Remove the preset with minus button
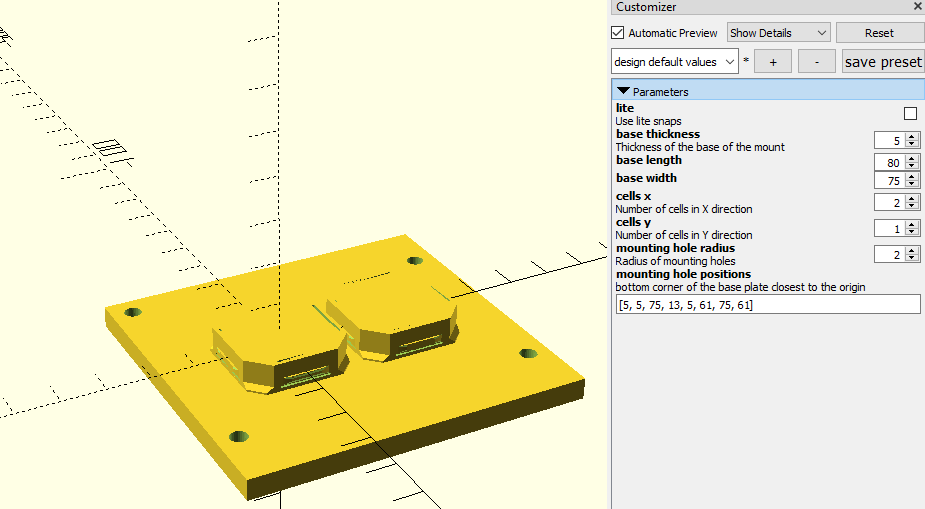Screen dimensions: 925x509 (817, 62)
